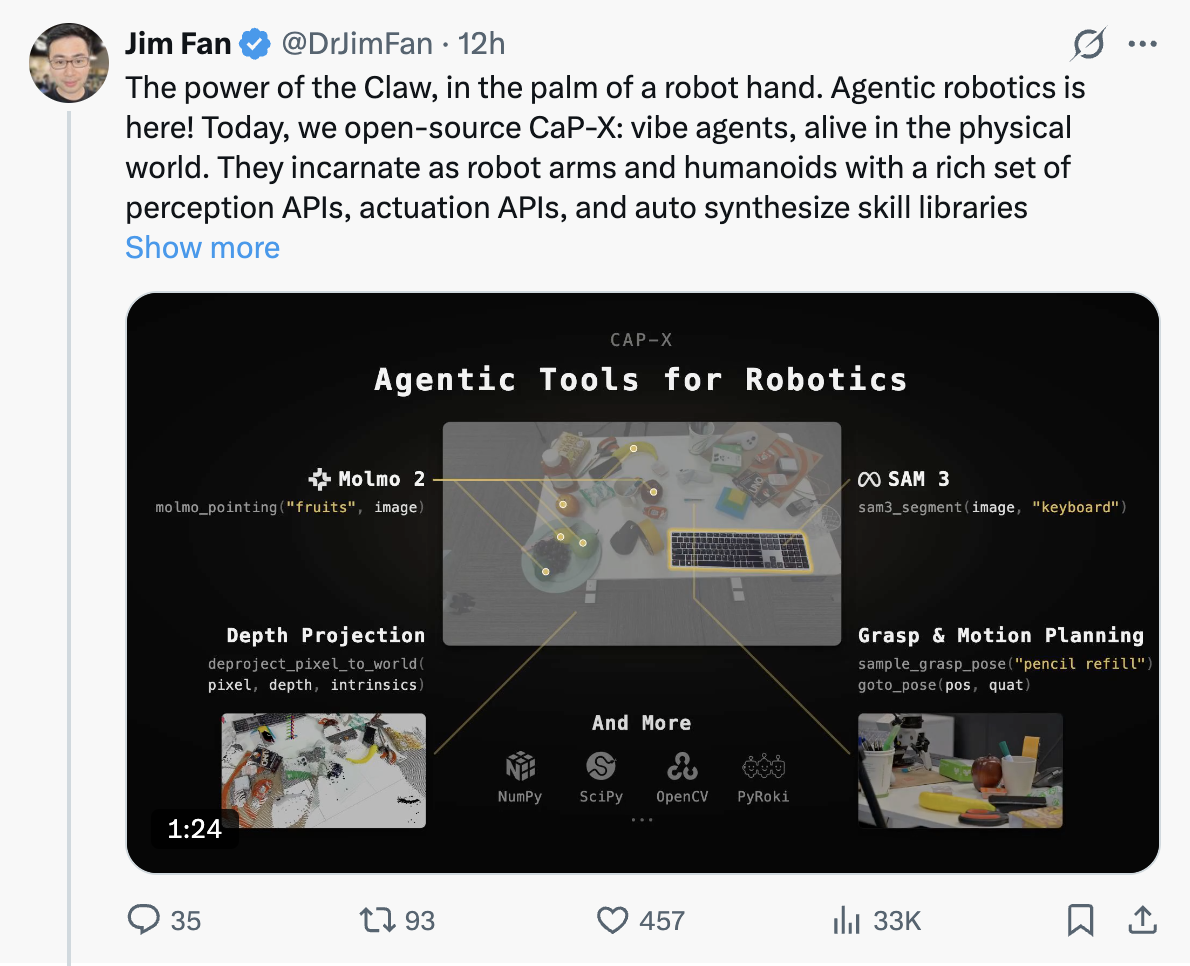The width and height of the screenshot is (1190, 966).
Task: Click the blue verified badge
Action: 256,44
